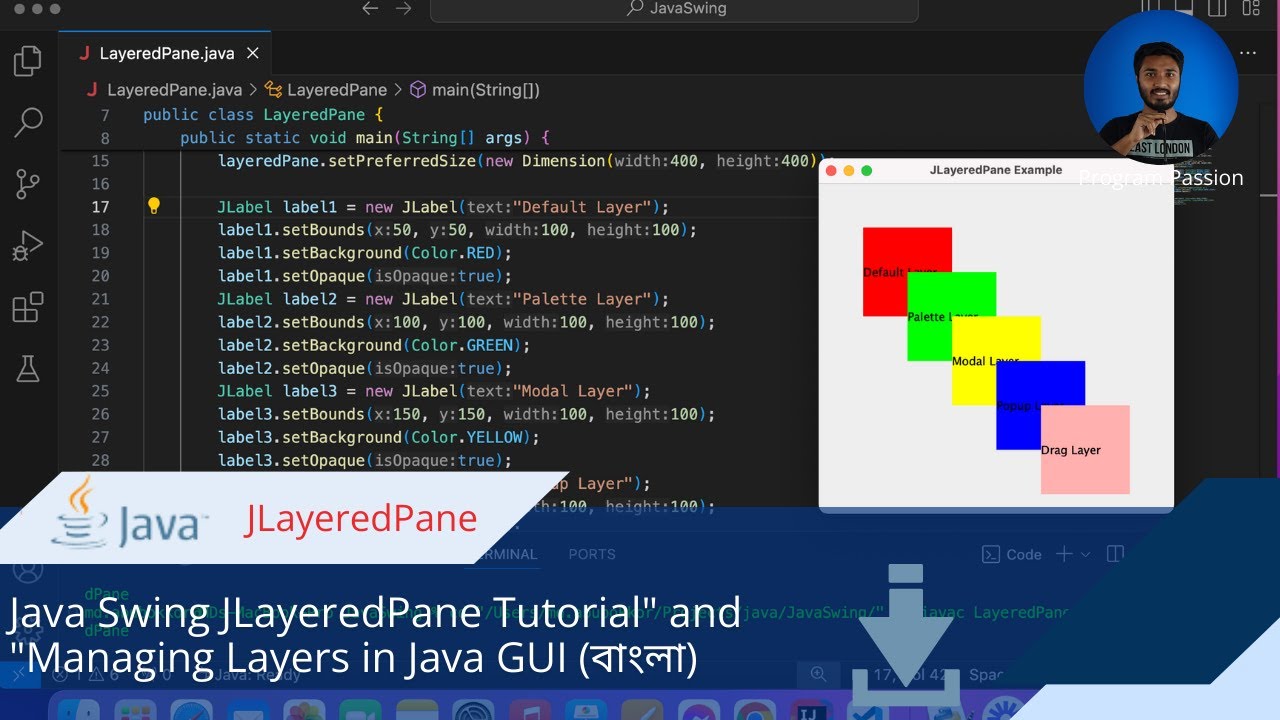The image size is (1280, 720).
Task: Click the JavaSwing command center search box
Action: click(x=674, y=9)
